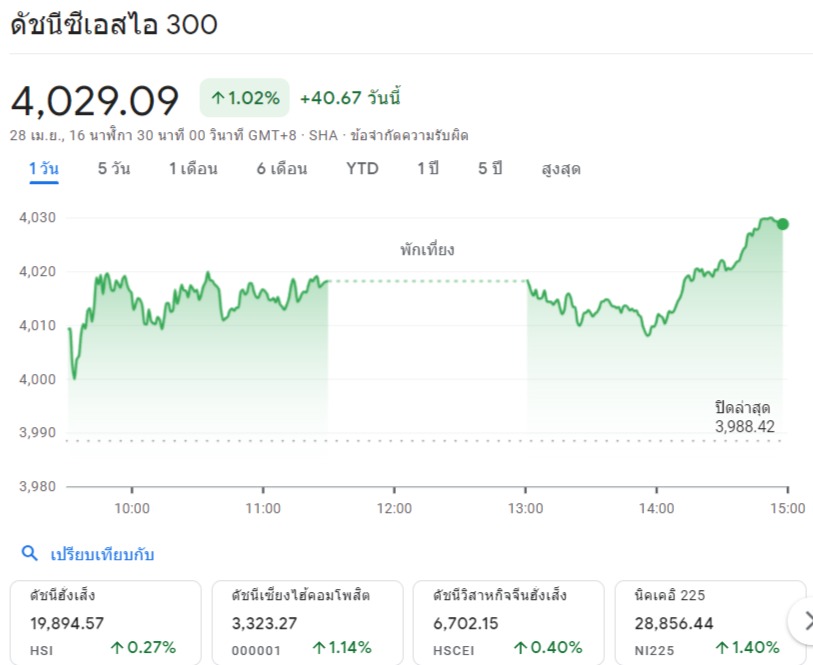View the 5 ปี chart range

coord(489,169)
